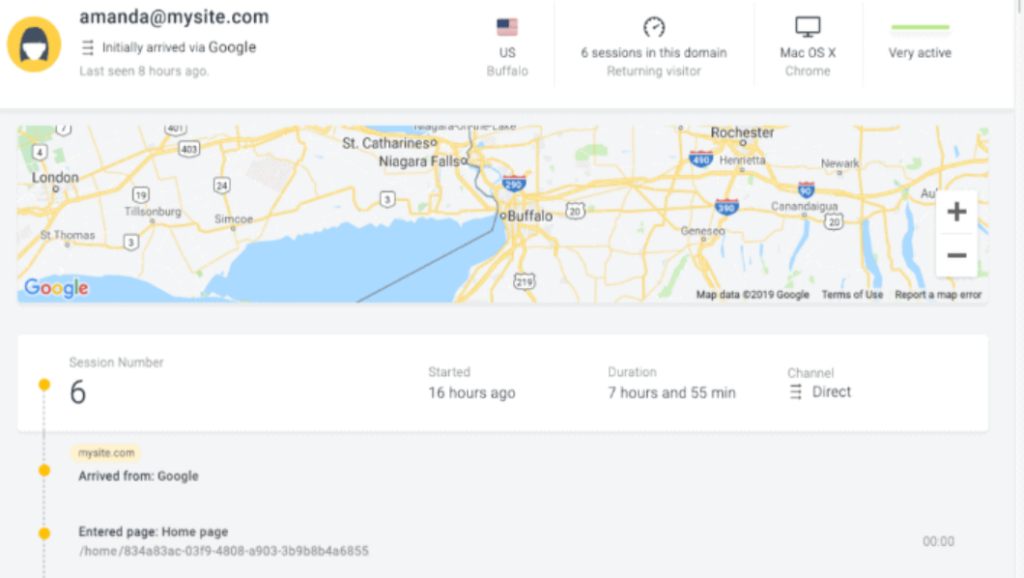
Task: Click the Direct channel icon
Action: [x=796, y=392]
